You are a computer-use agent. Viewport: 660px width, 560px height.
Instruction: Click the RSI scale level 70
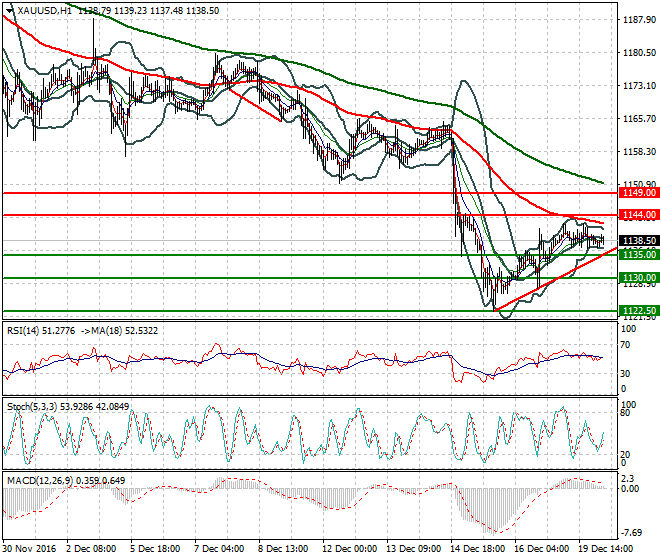(x=625, y=345)
